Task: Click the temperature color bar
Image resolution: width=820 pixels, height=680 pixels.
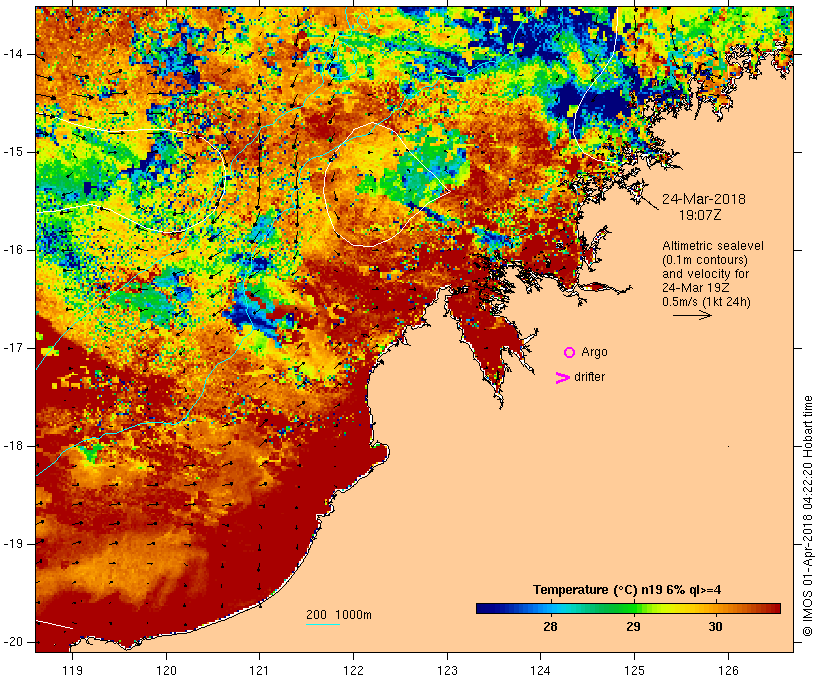Action: [x=628, y=608]
